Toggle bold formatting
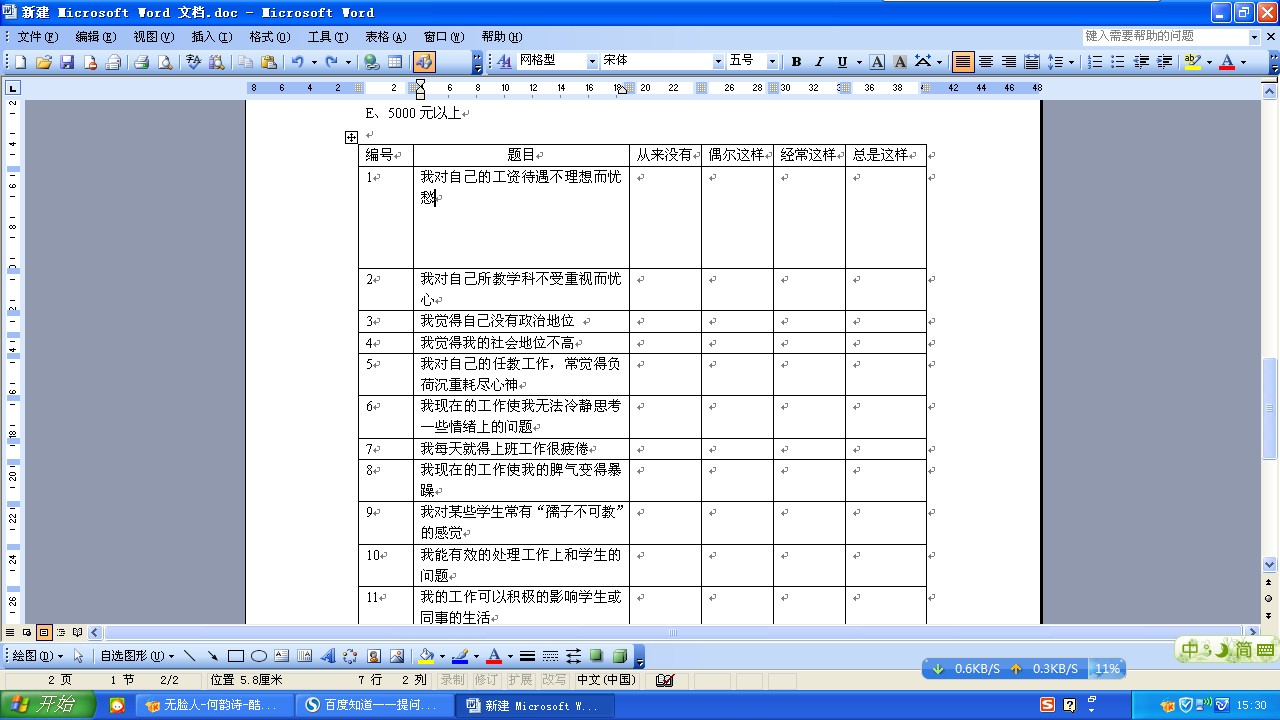 pyautogui.click(x=796, y=61)
